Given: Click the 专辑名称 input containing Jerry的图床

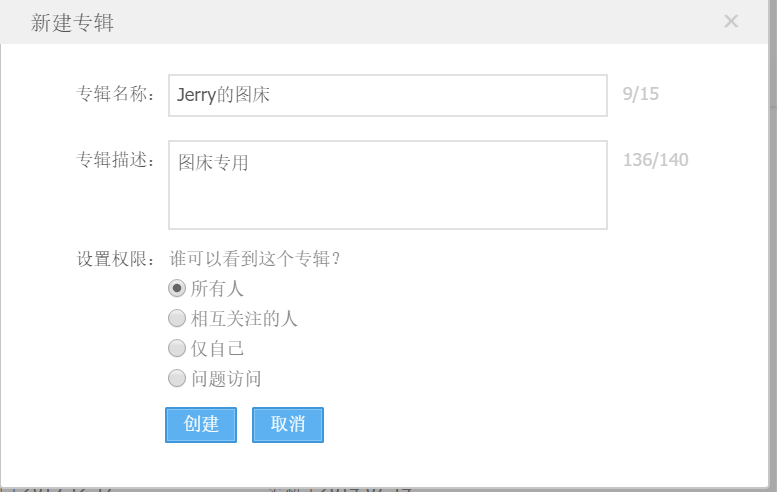Looking at the screenshot, I should 387,96.
